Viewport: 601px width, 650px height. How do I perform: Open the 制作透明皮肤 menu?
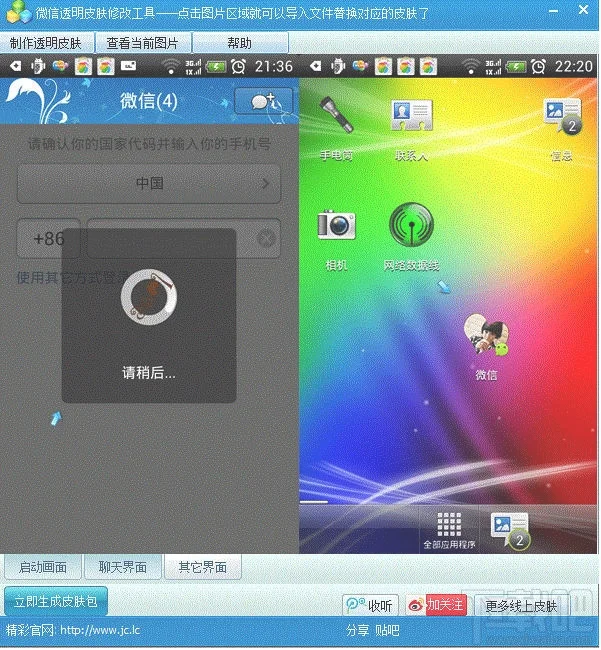coord(46,43)
